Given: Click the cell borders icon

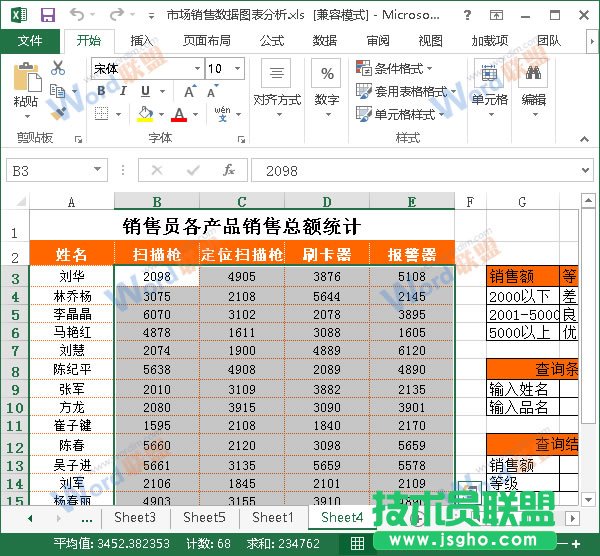Looking at the screenshot, I should pyautogui.click(x=101, y=114).
